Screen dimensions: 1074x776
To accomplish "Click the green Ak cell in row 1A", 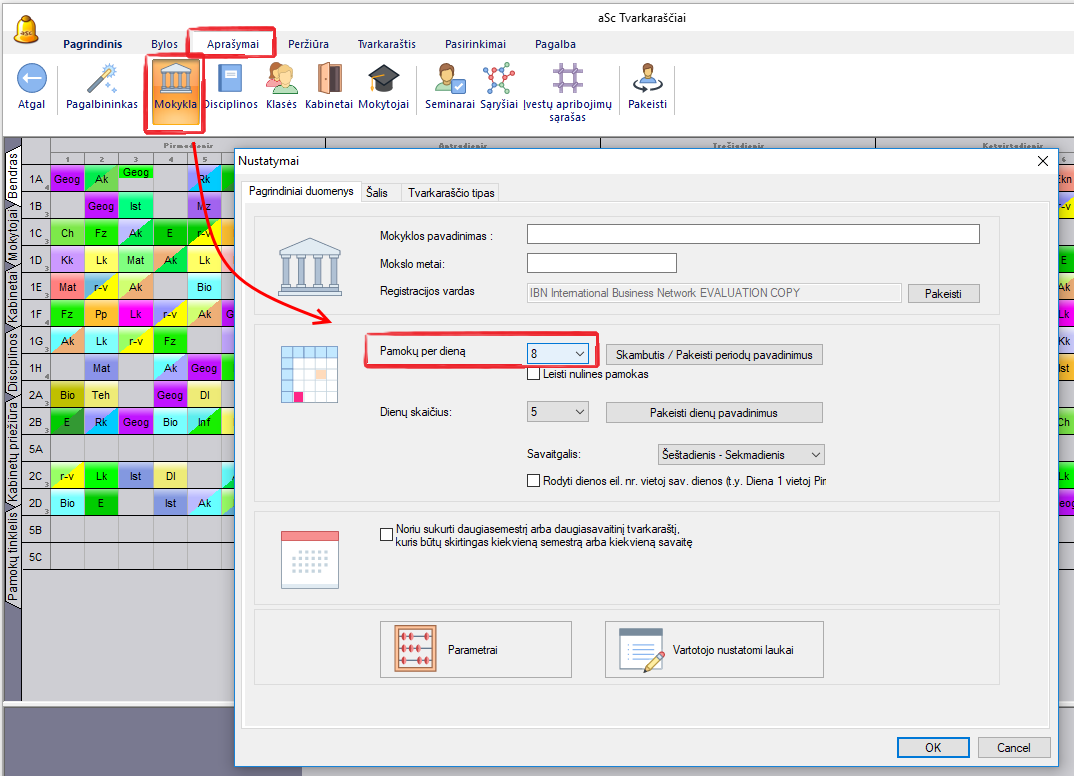I will click(102, 179).
